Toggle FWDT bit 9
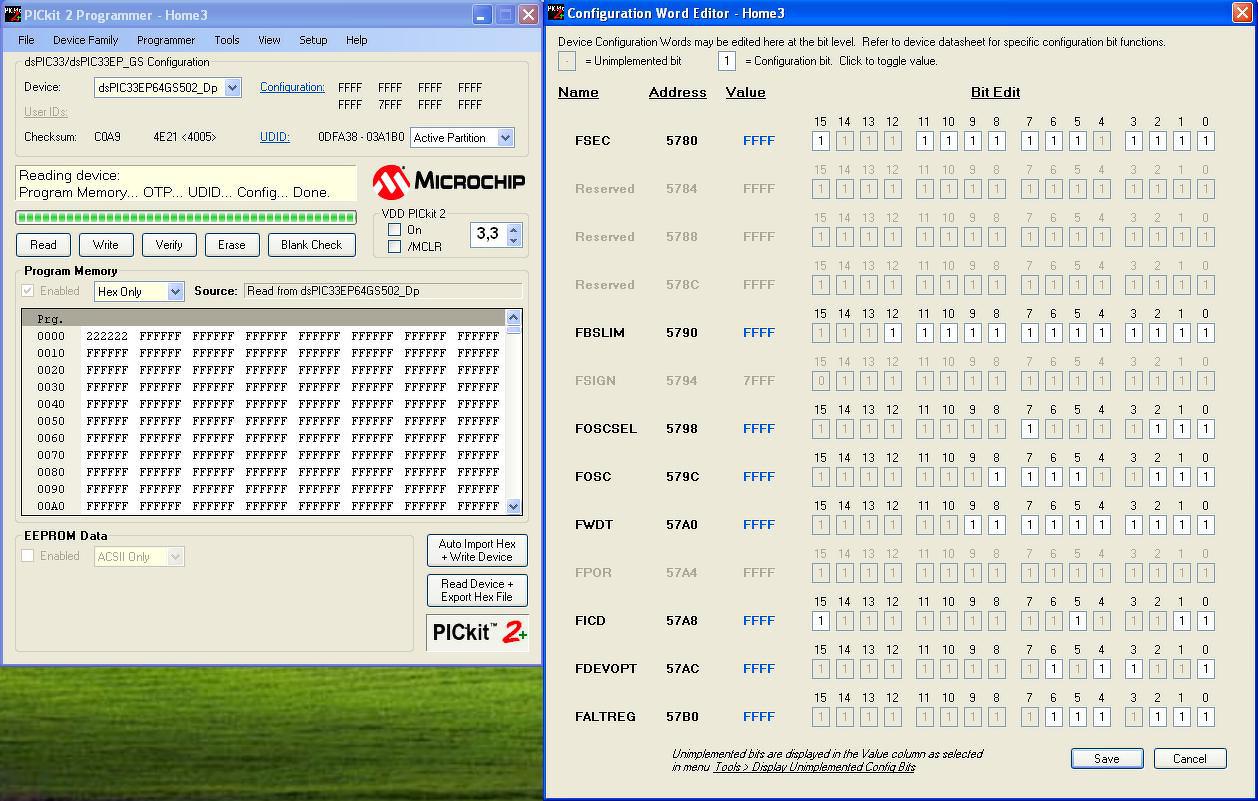This screenshot has width=1258, height=801. click(x=973, y=525)
